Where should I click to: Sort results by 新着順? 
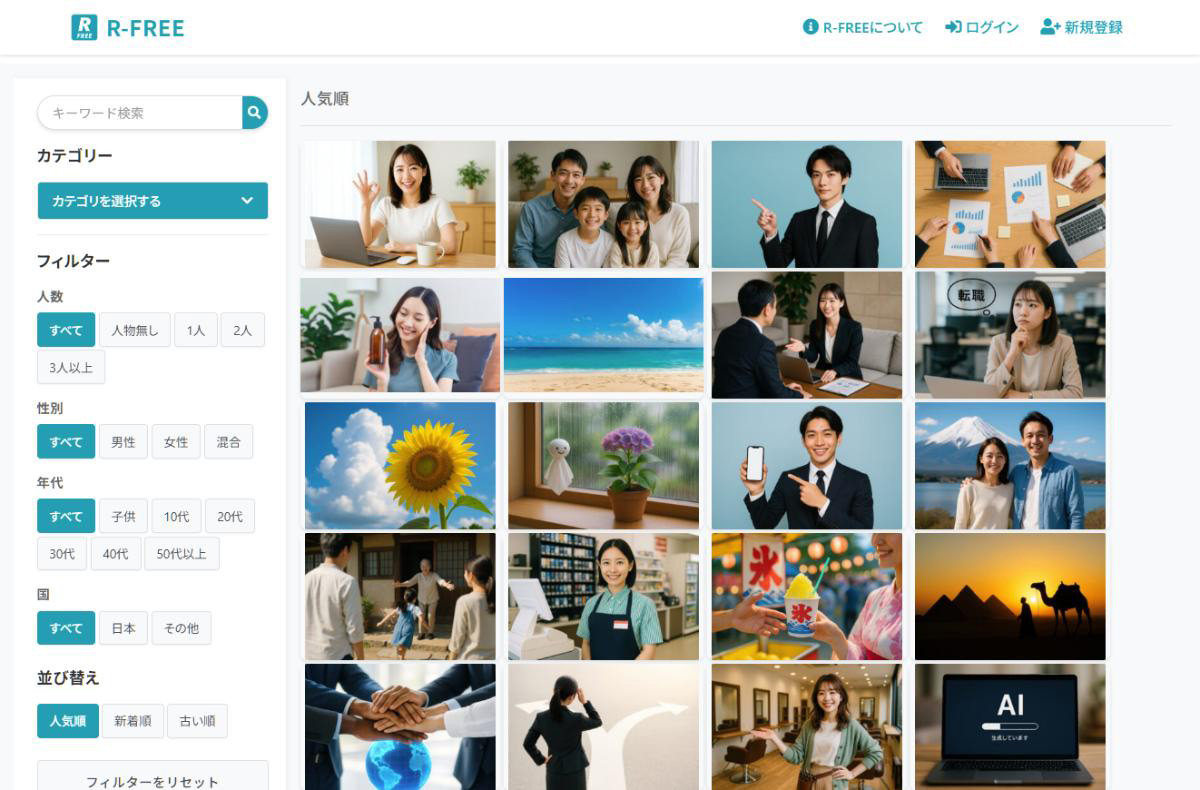tap(132, 721)
